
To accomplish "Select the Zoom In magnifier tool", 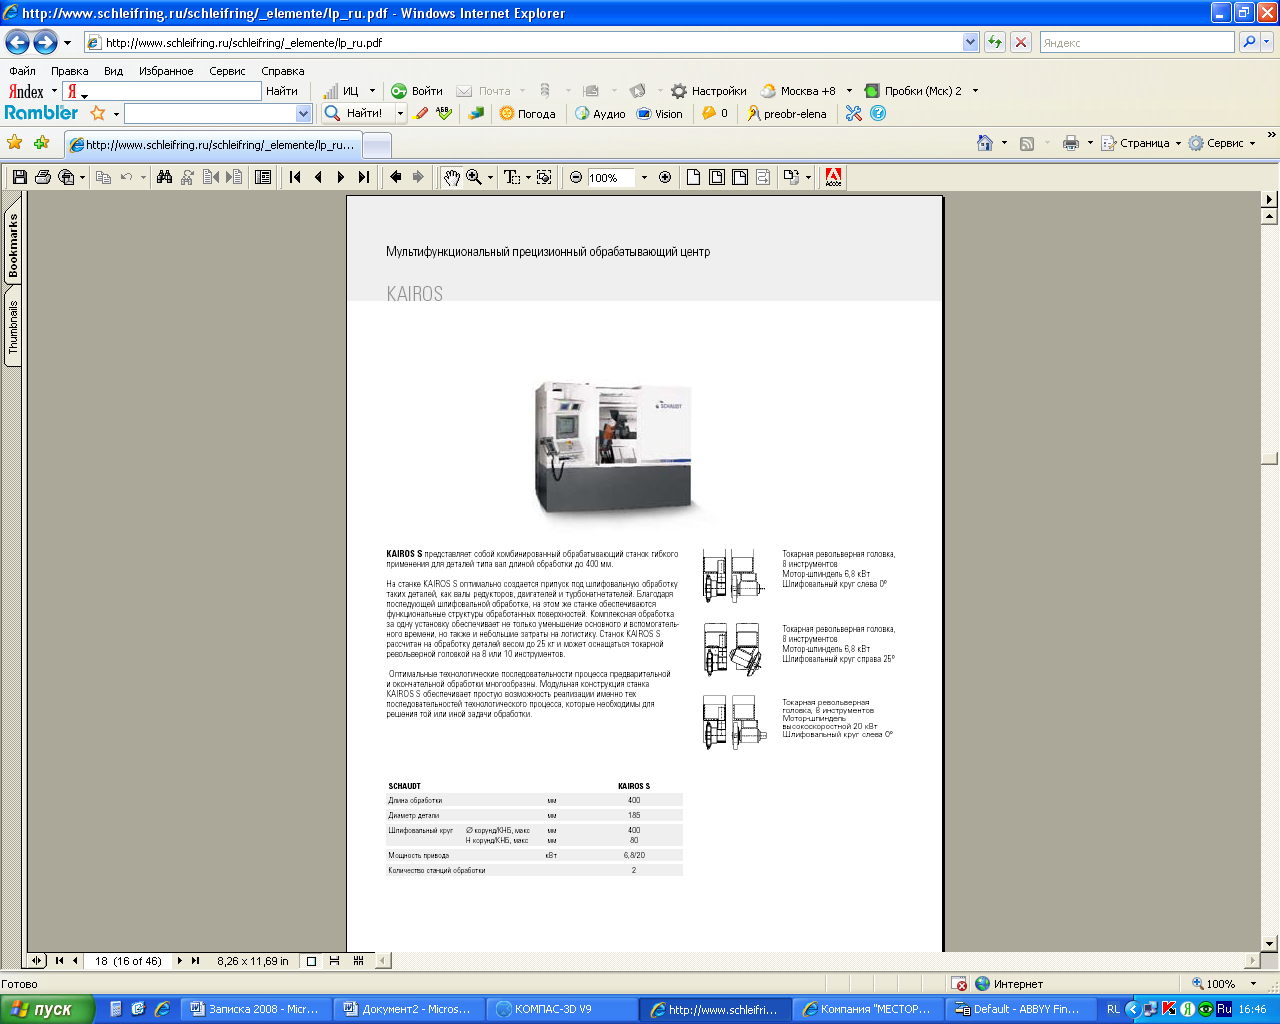I will (474, 177).
